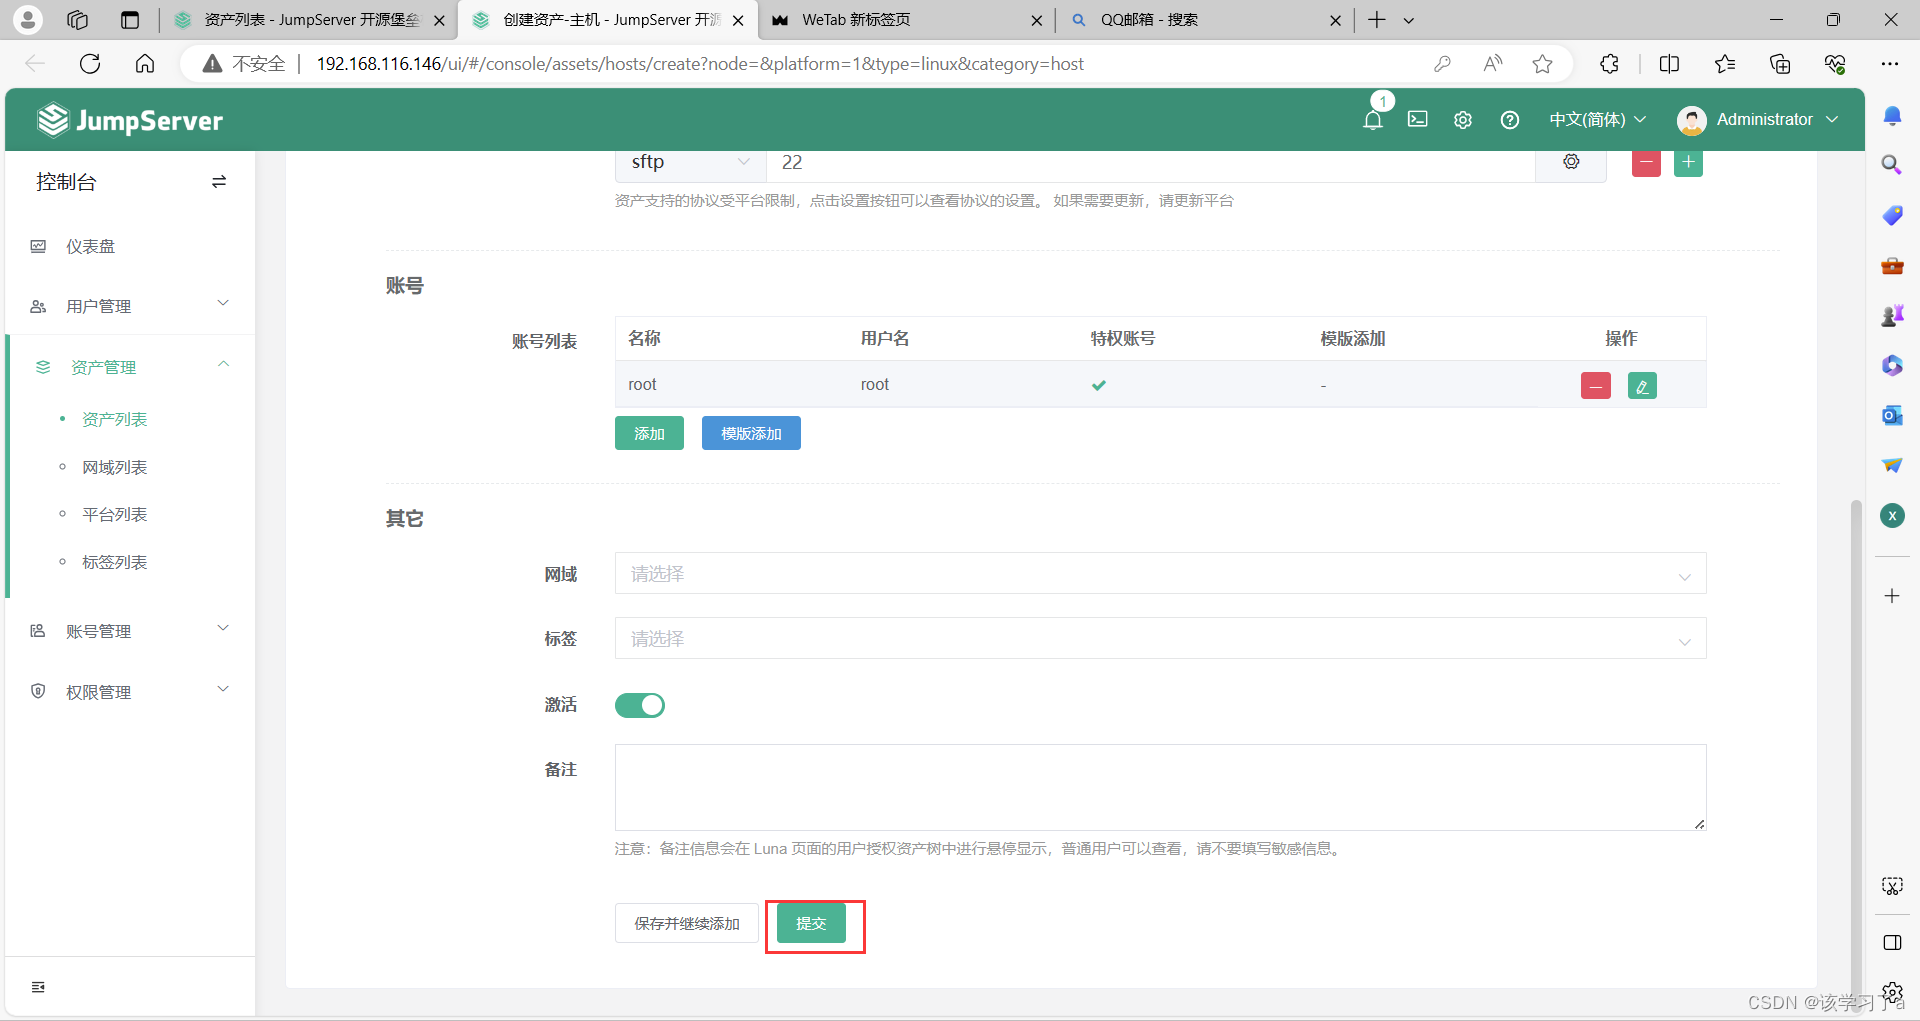The height and width of the screenshot is (1021, 1920).
Task: Click the 提交 submit button
Action: coord(811,923)
